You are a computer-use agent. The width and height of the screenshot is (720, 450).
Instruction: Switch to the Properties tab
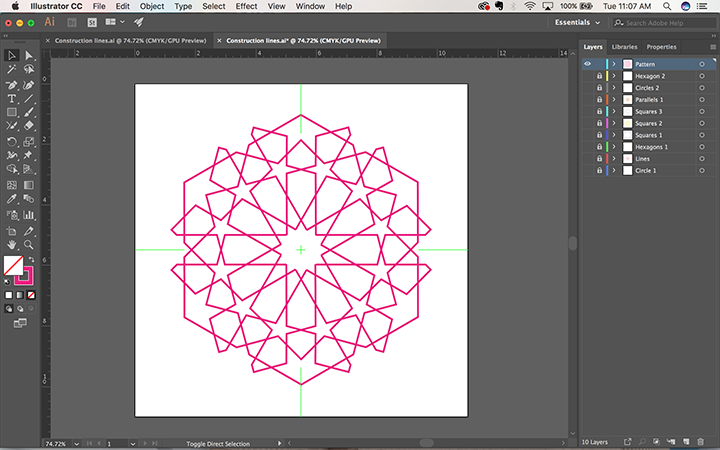661,47
